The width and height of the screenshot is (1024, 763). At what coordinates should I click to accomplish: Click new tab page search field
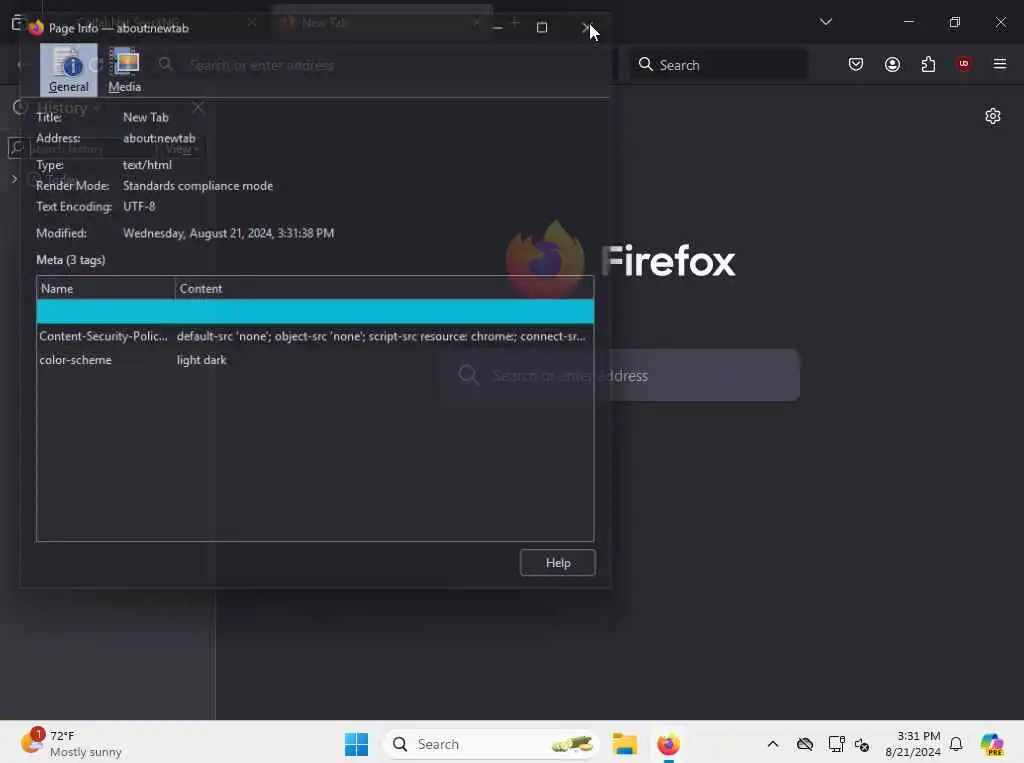pos(620,376)
